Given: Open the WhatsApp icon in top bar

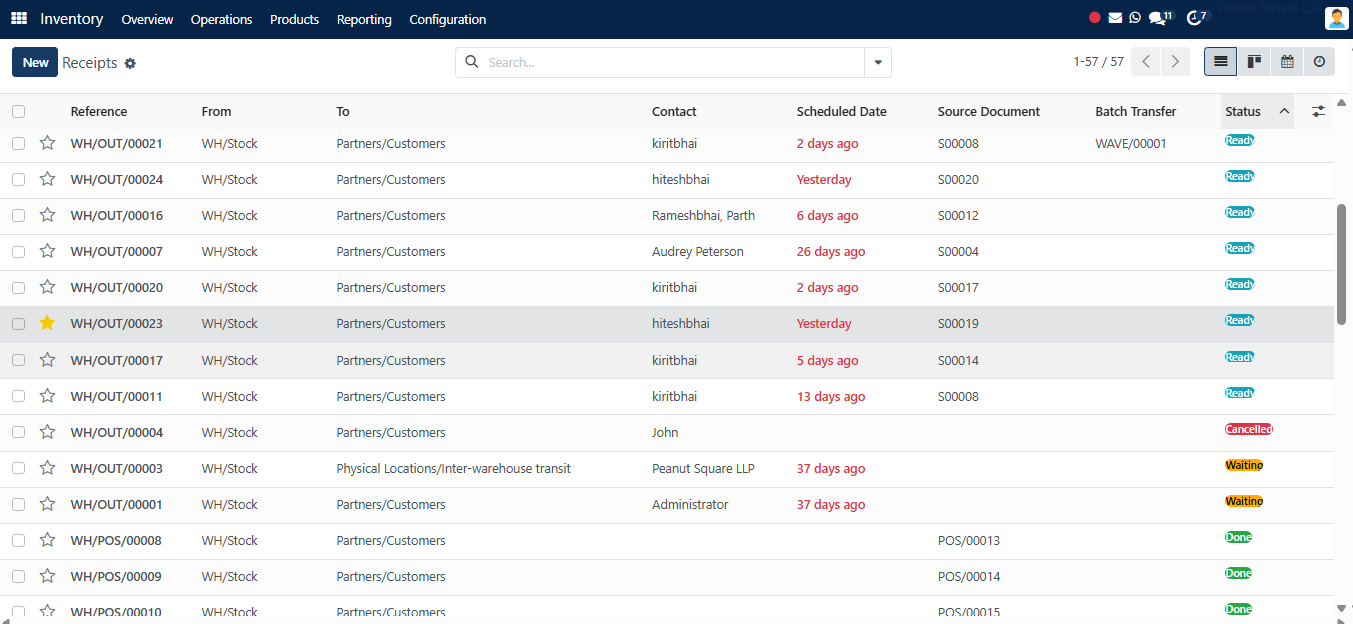Looking at the screenshot, I should tap(1135, 18).
